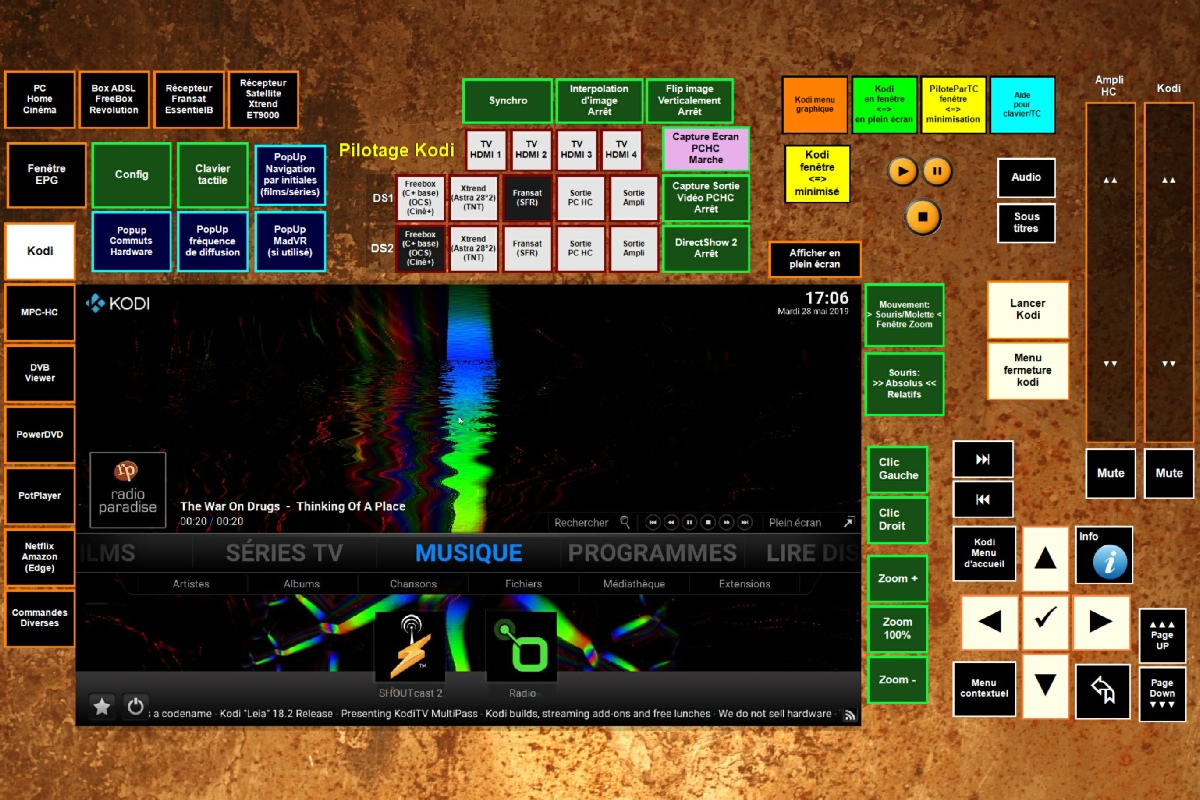Screen dimensions: 1200x800
Task: Confirm with the checkmark OK button
Action: pyautogui.click(x=1046, y=622)
